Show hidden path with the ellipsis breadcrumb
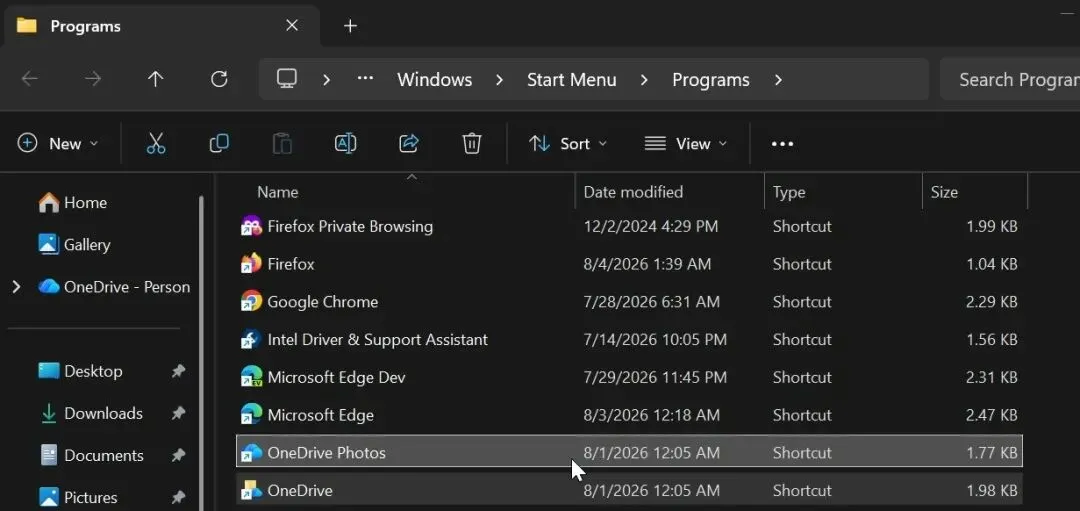This screenshot has height=511, width=1080. 365,79
